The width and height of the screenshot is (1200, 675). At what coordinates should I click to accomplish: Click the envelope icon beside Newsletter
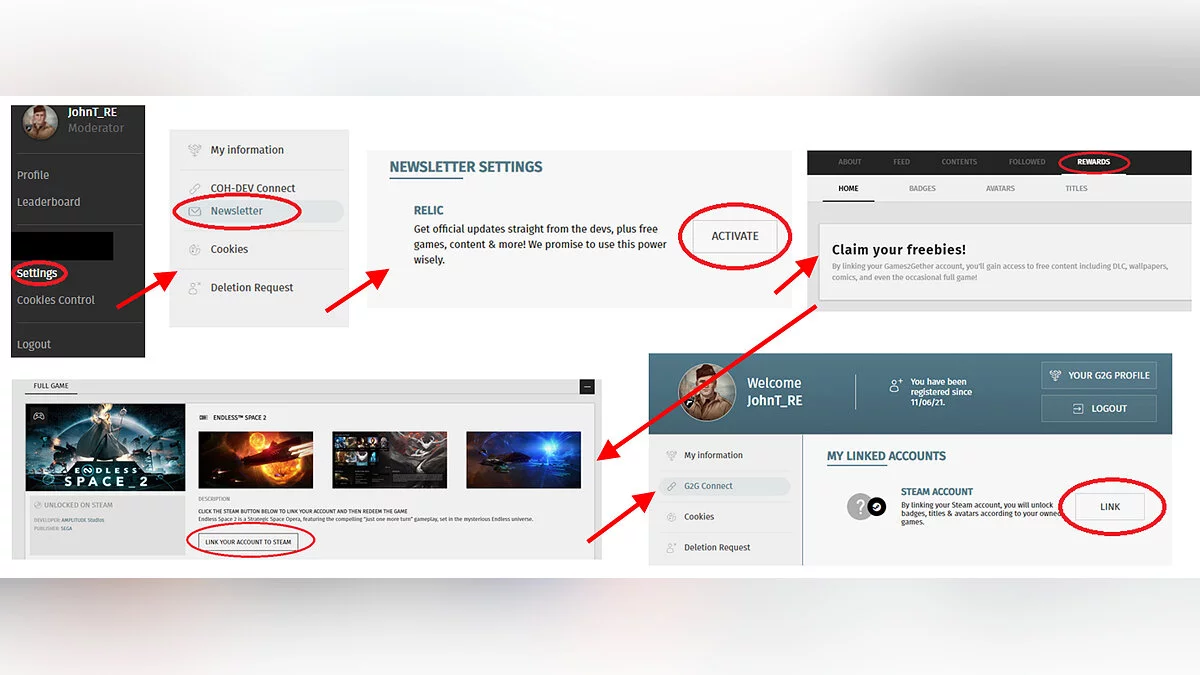[x=195, y=211]
